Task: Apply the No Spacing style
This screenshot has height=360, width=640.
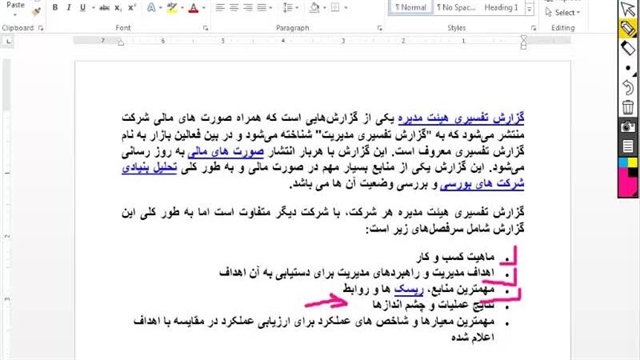Action: tap(456, 7)
